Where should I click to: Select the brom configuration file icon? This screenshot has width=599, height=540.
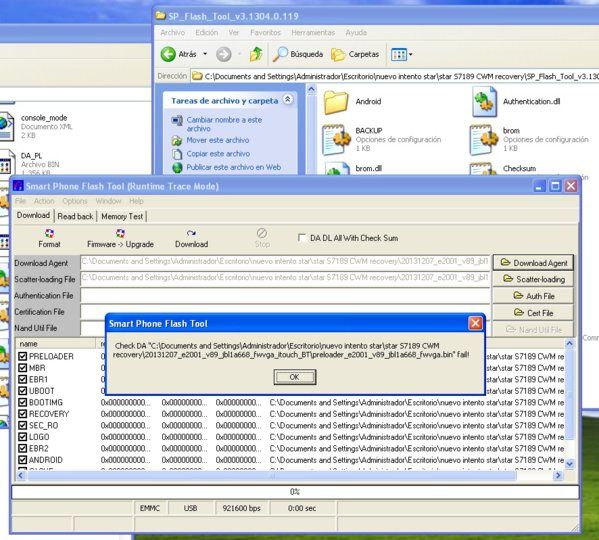[x=484, y=139]
